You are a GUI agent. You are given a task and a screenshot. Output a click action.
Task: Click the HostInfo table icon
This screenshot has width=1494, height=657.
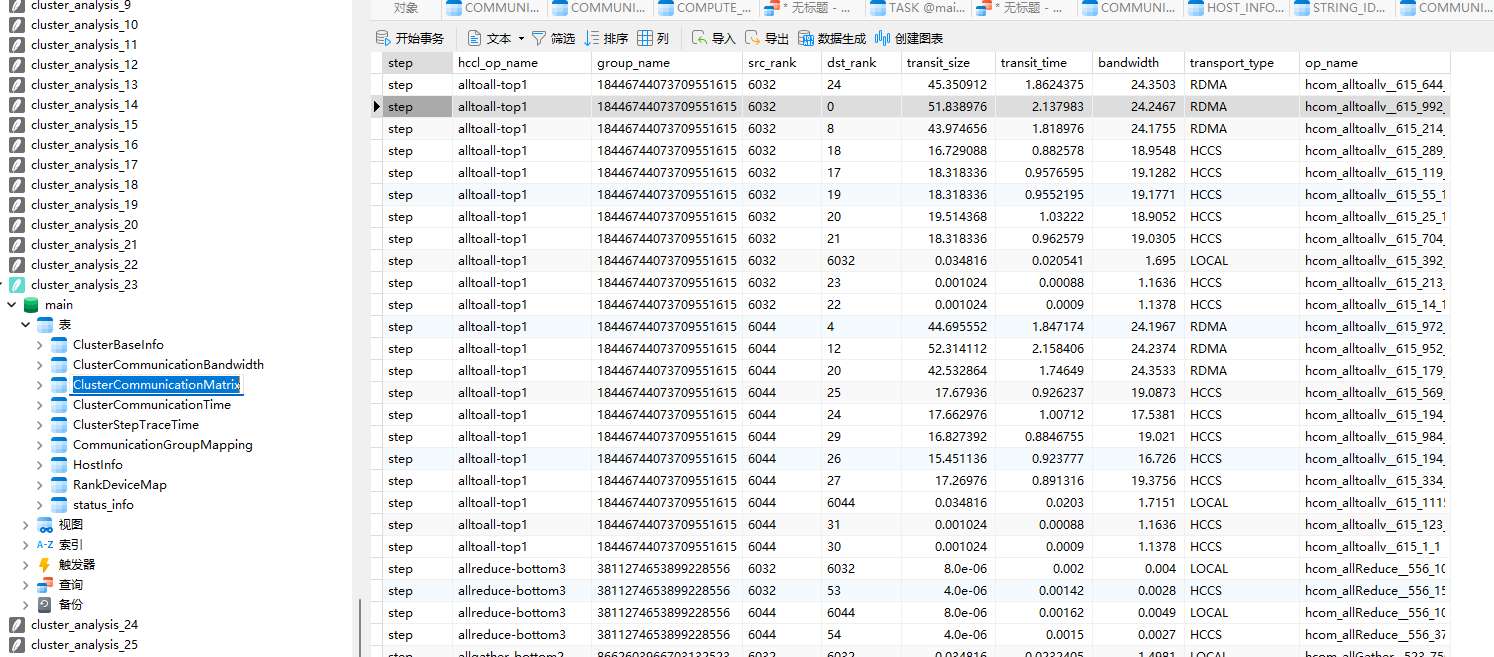pos(59,465)
